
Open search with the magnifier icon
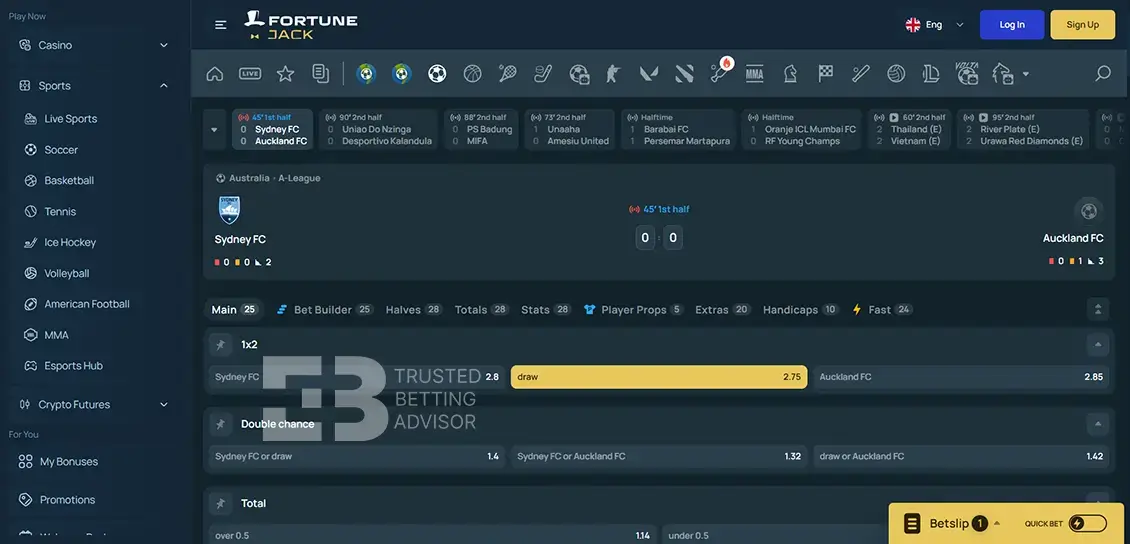point(1103,73)
